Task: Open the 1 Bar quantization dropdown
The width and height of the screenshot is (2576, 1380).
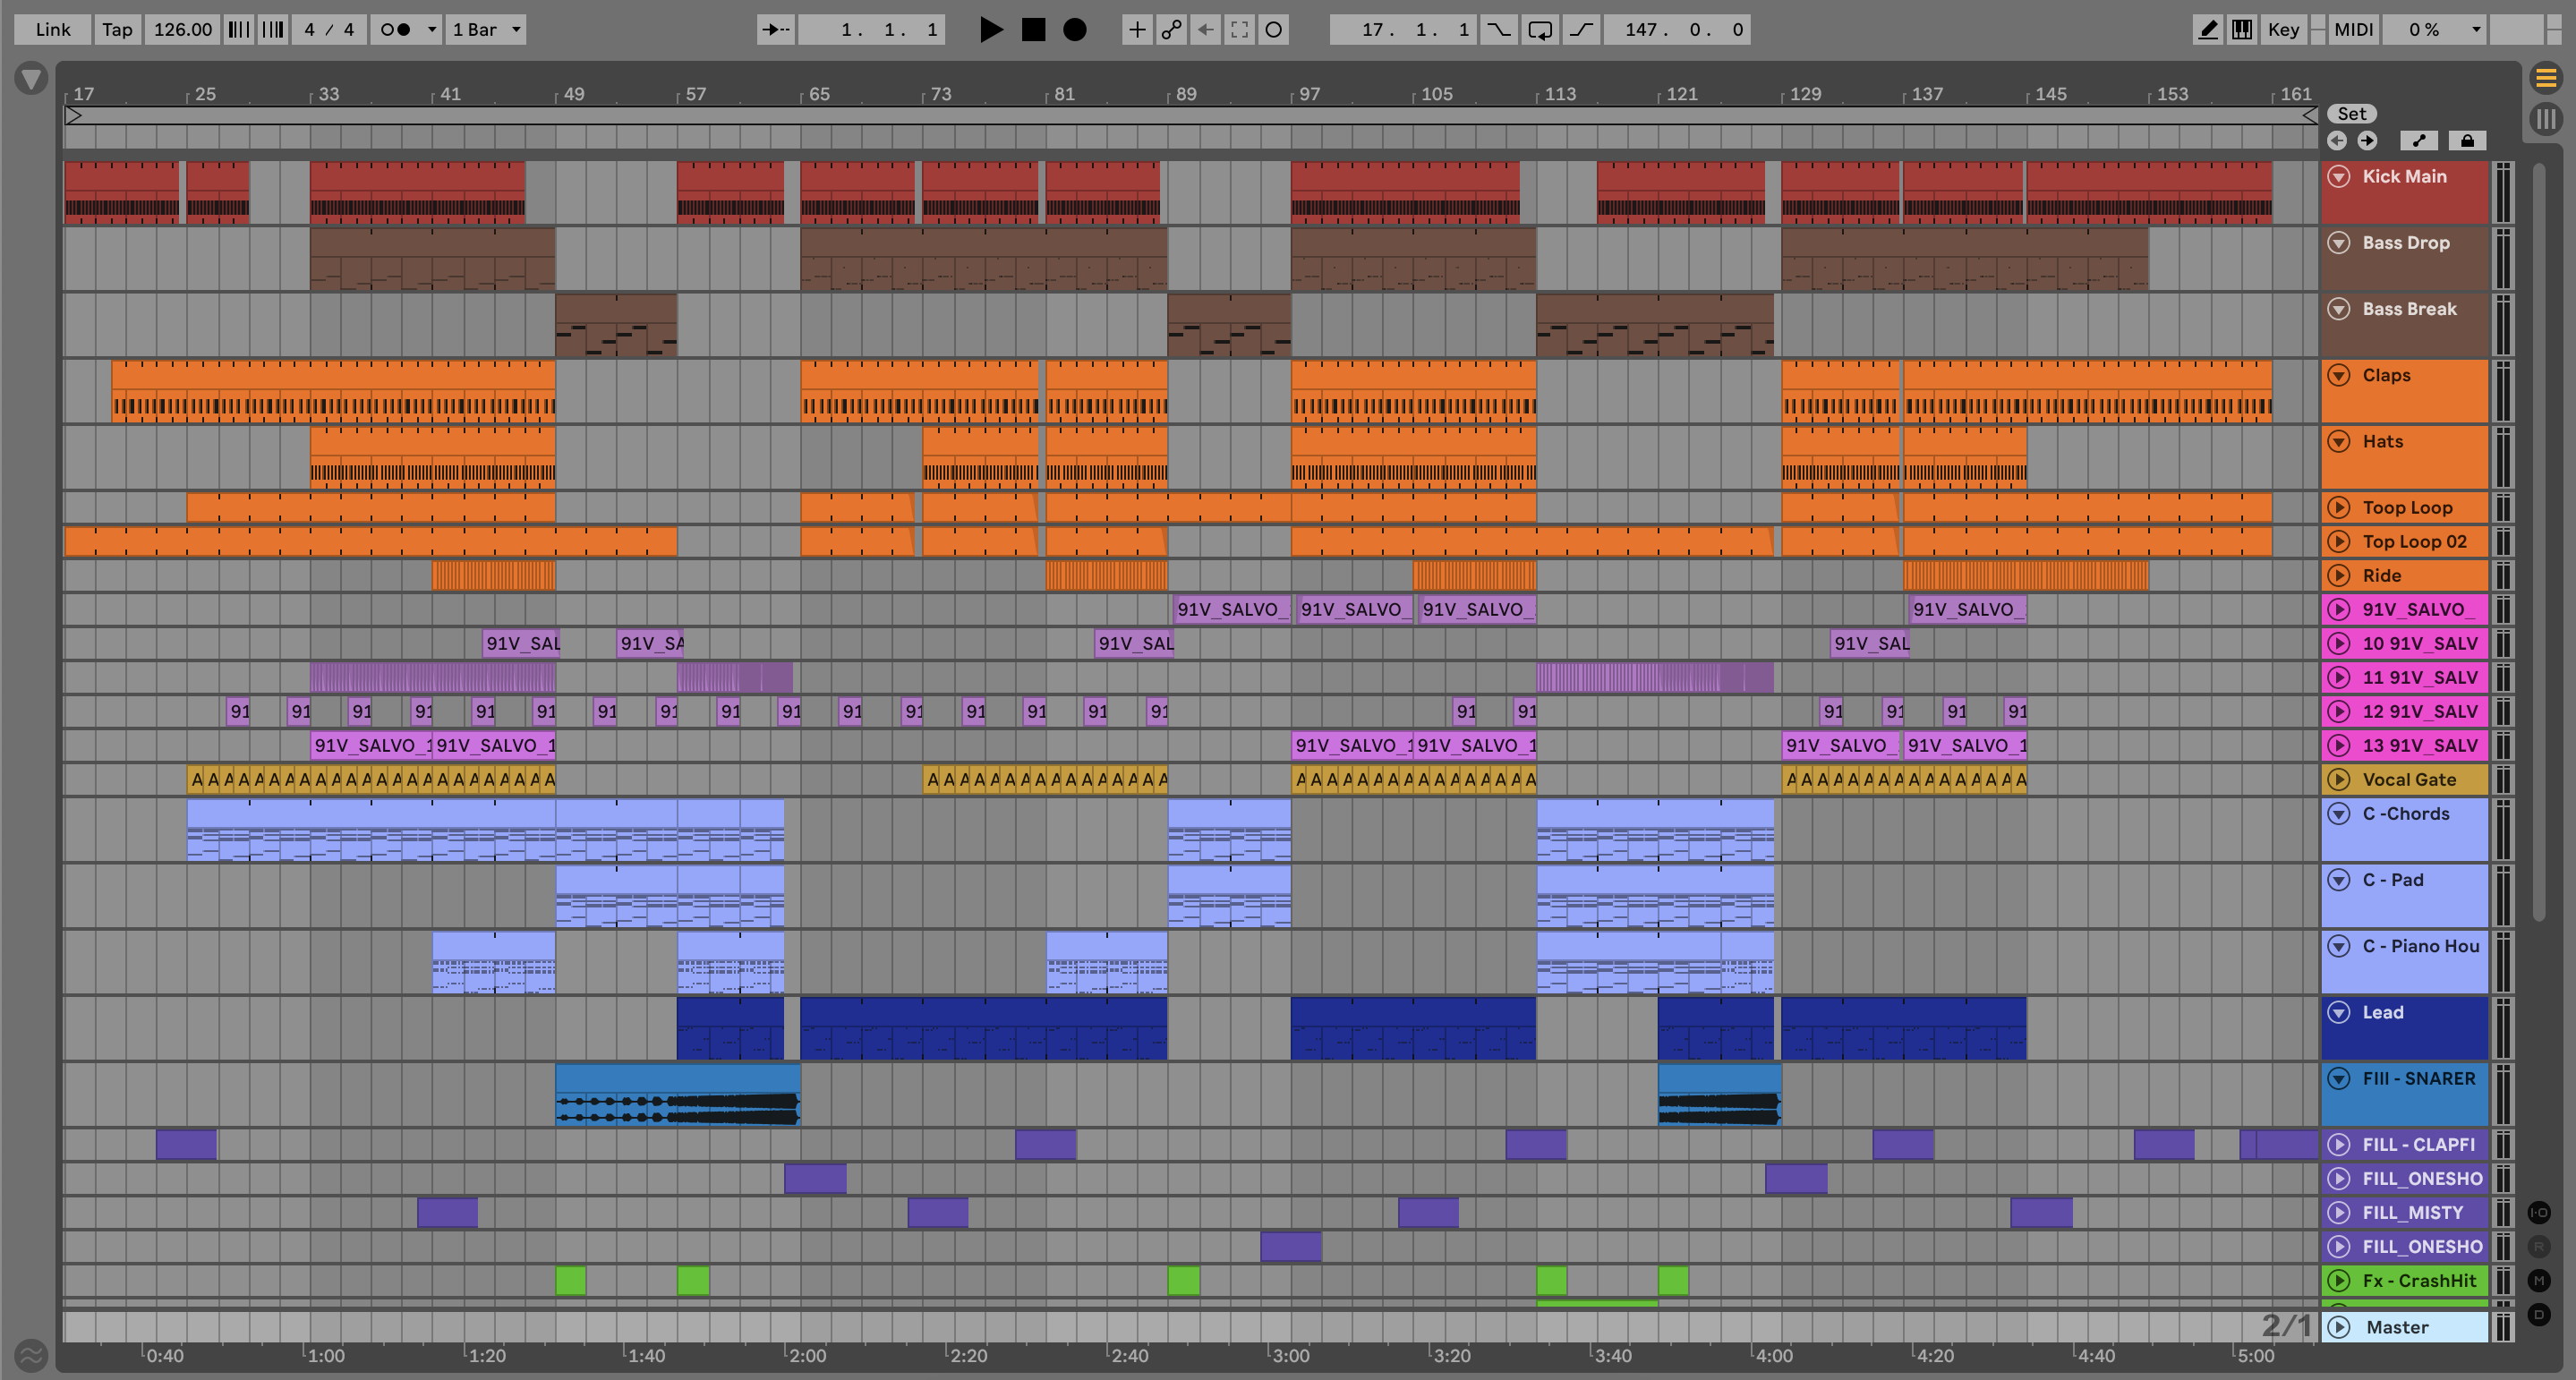Action: point(486,29)
